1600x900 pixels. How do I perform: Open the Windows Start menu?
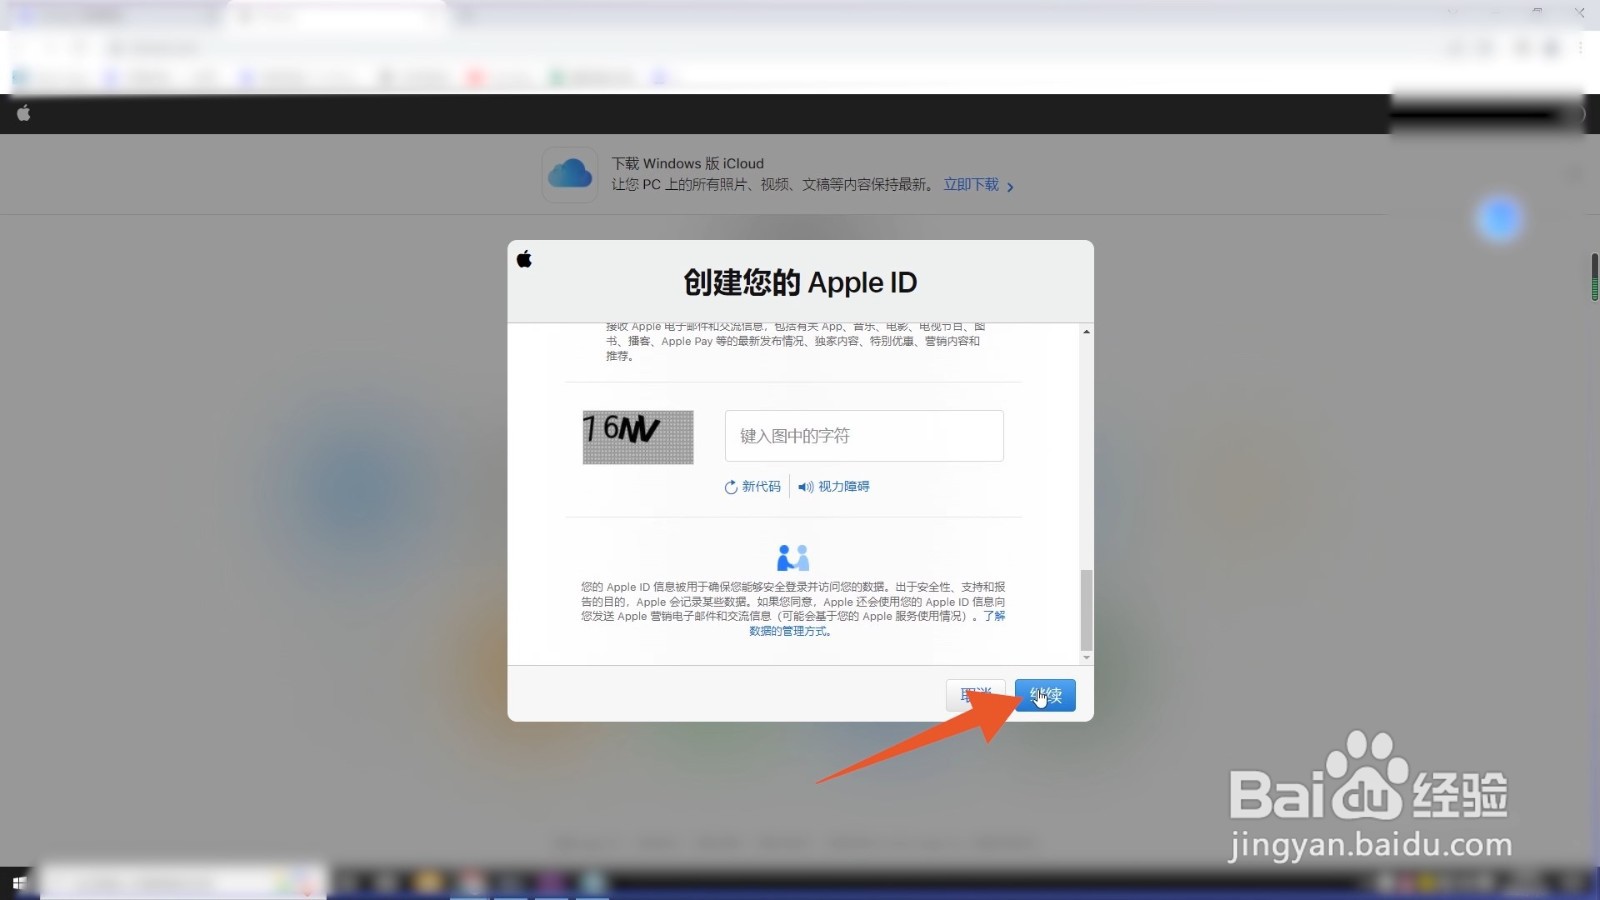19,883
